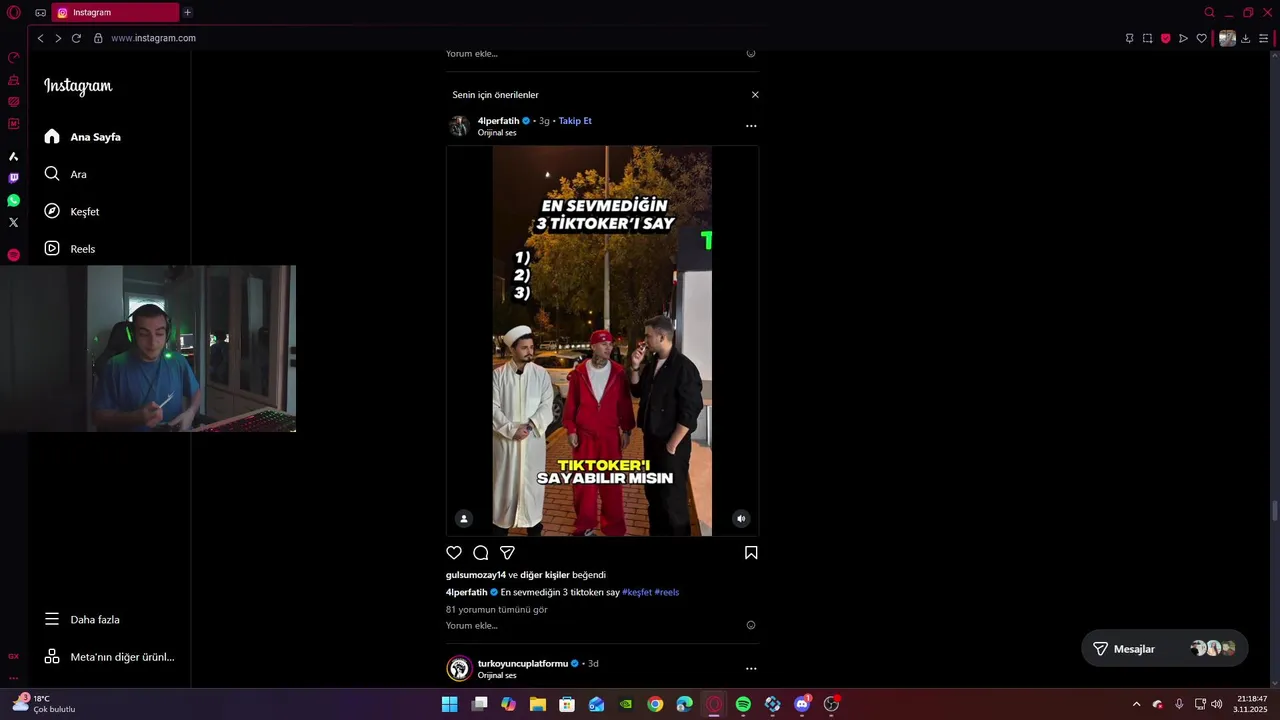Screen dimensions: 1280x720
Task: Show hidden system tray icons
Action: [1136, 704]
